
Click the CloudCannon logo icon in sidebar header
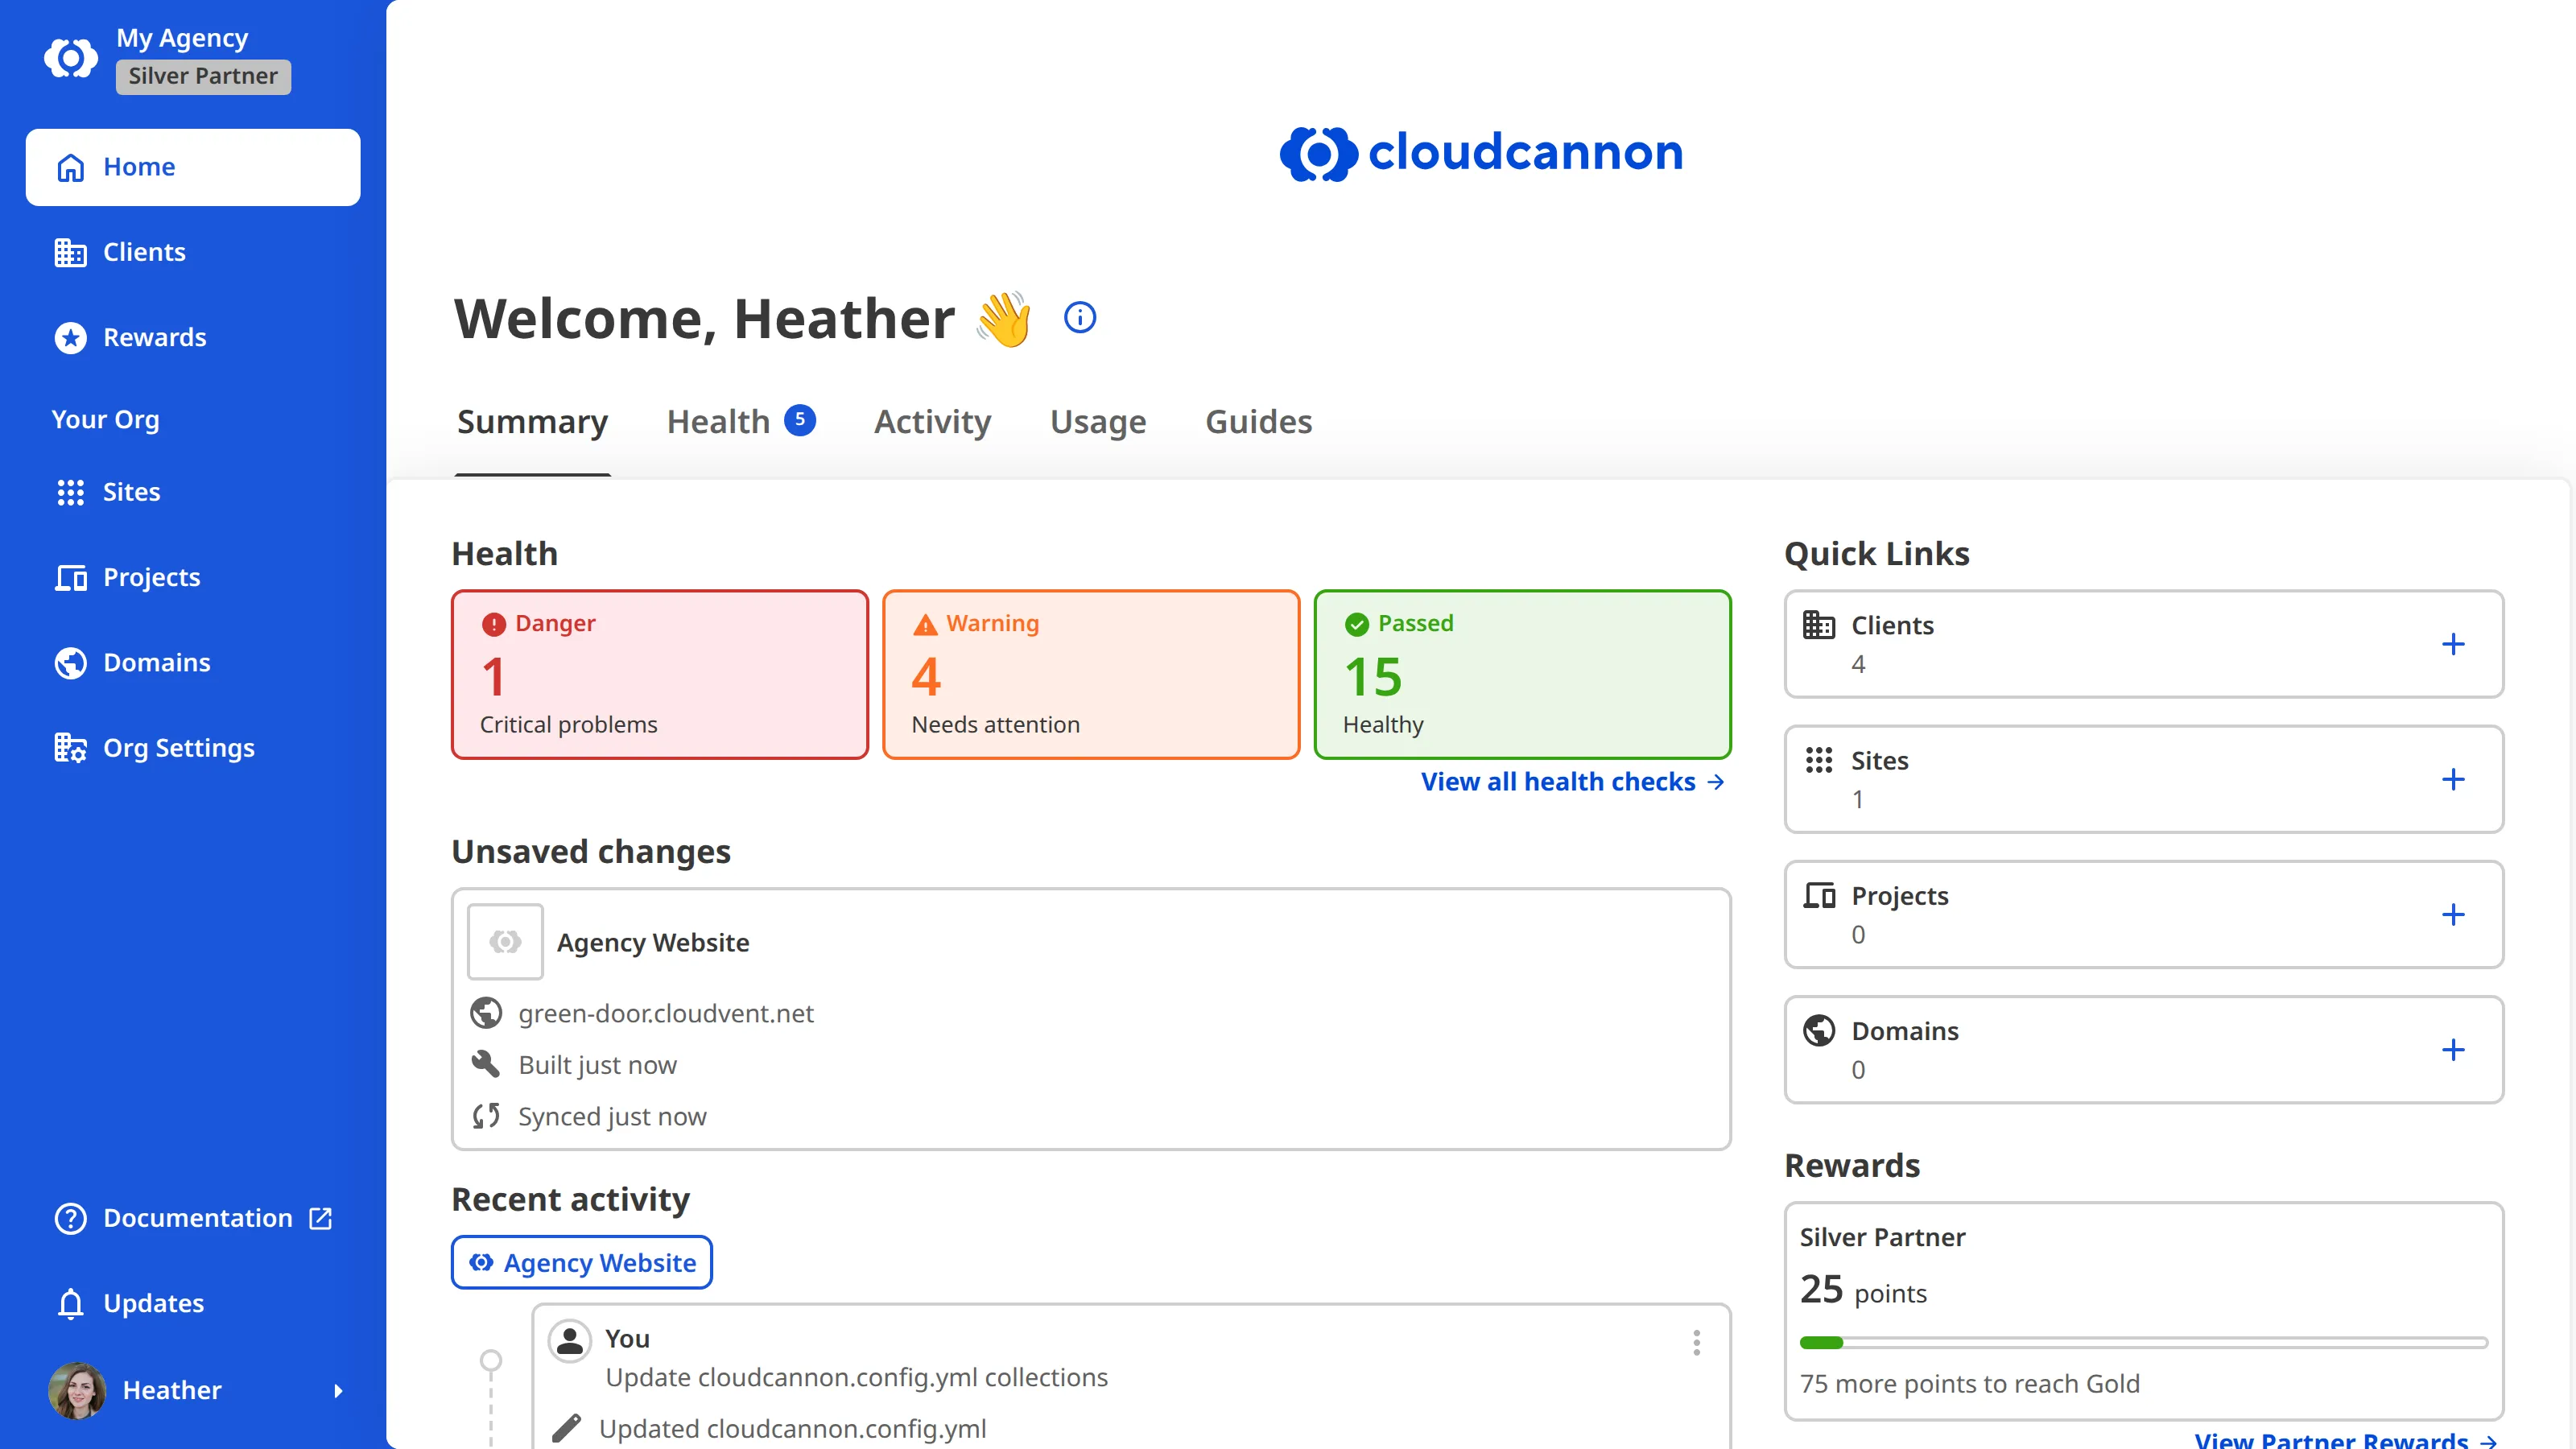click(71, 58)
